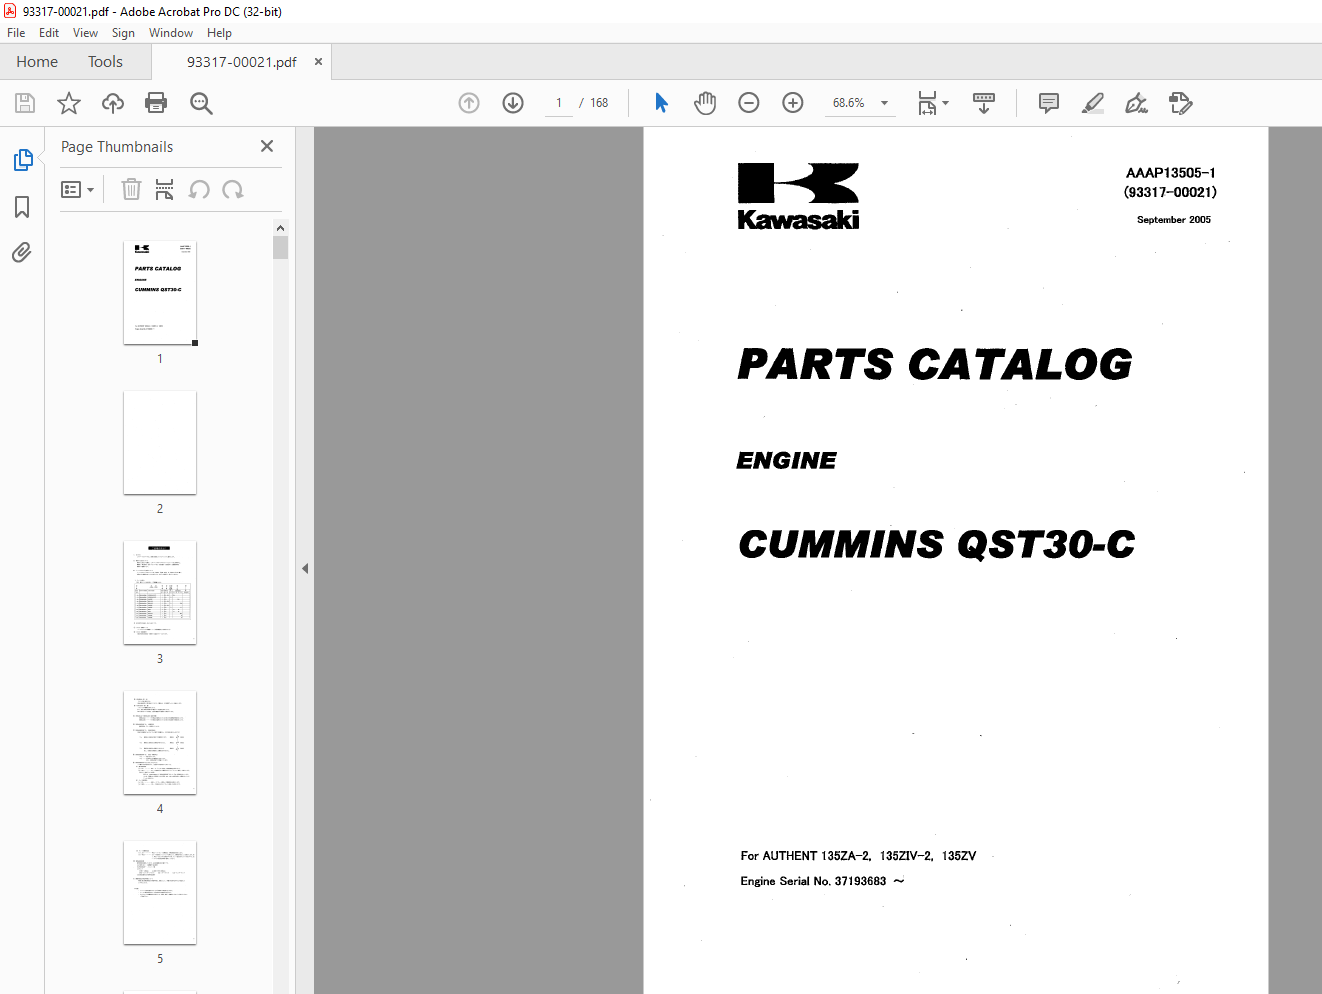Switch to the Tools tab
The image size is (1322, 994).
[x=105, y=62]
